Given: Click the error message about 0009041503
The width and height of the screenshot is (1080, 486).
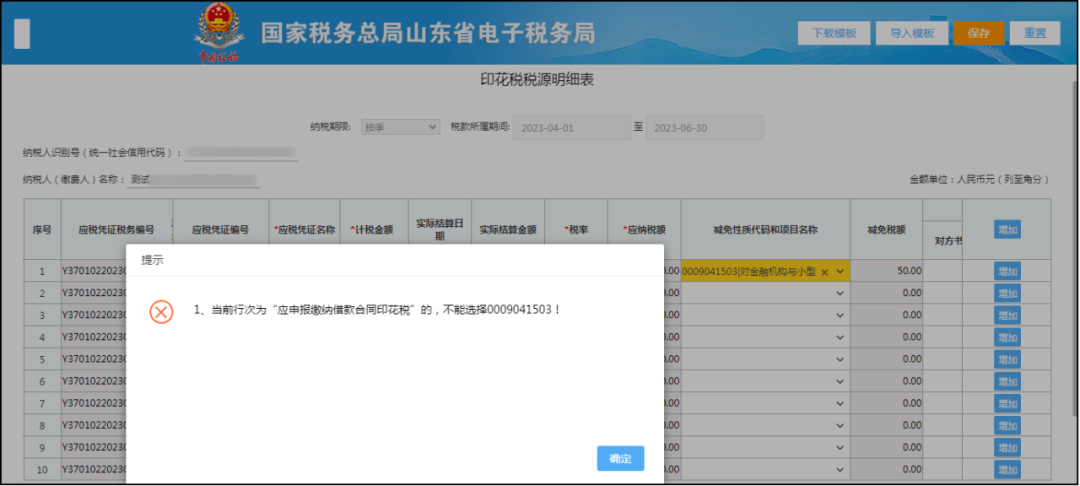Looking at the screenshot, I should (377, 310).
